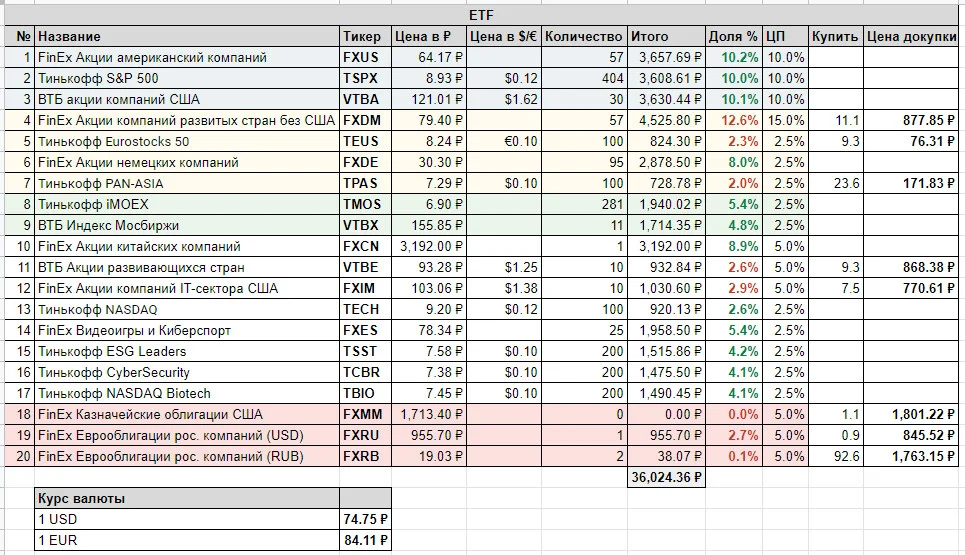
Task: Click the FXIM ticker cell
Action: click(x=366, y=288)
